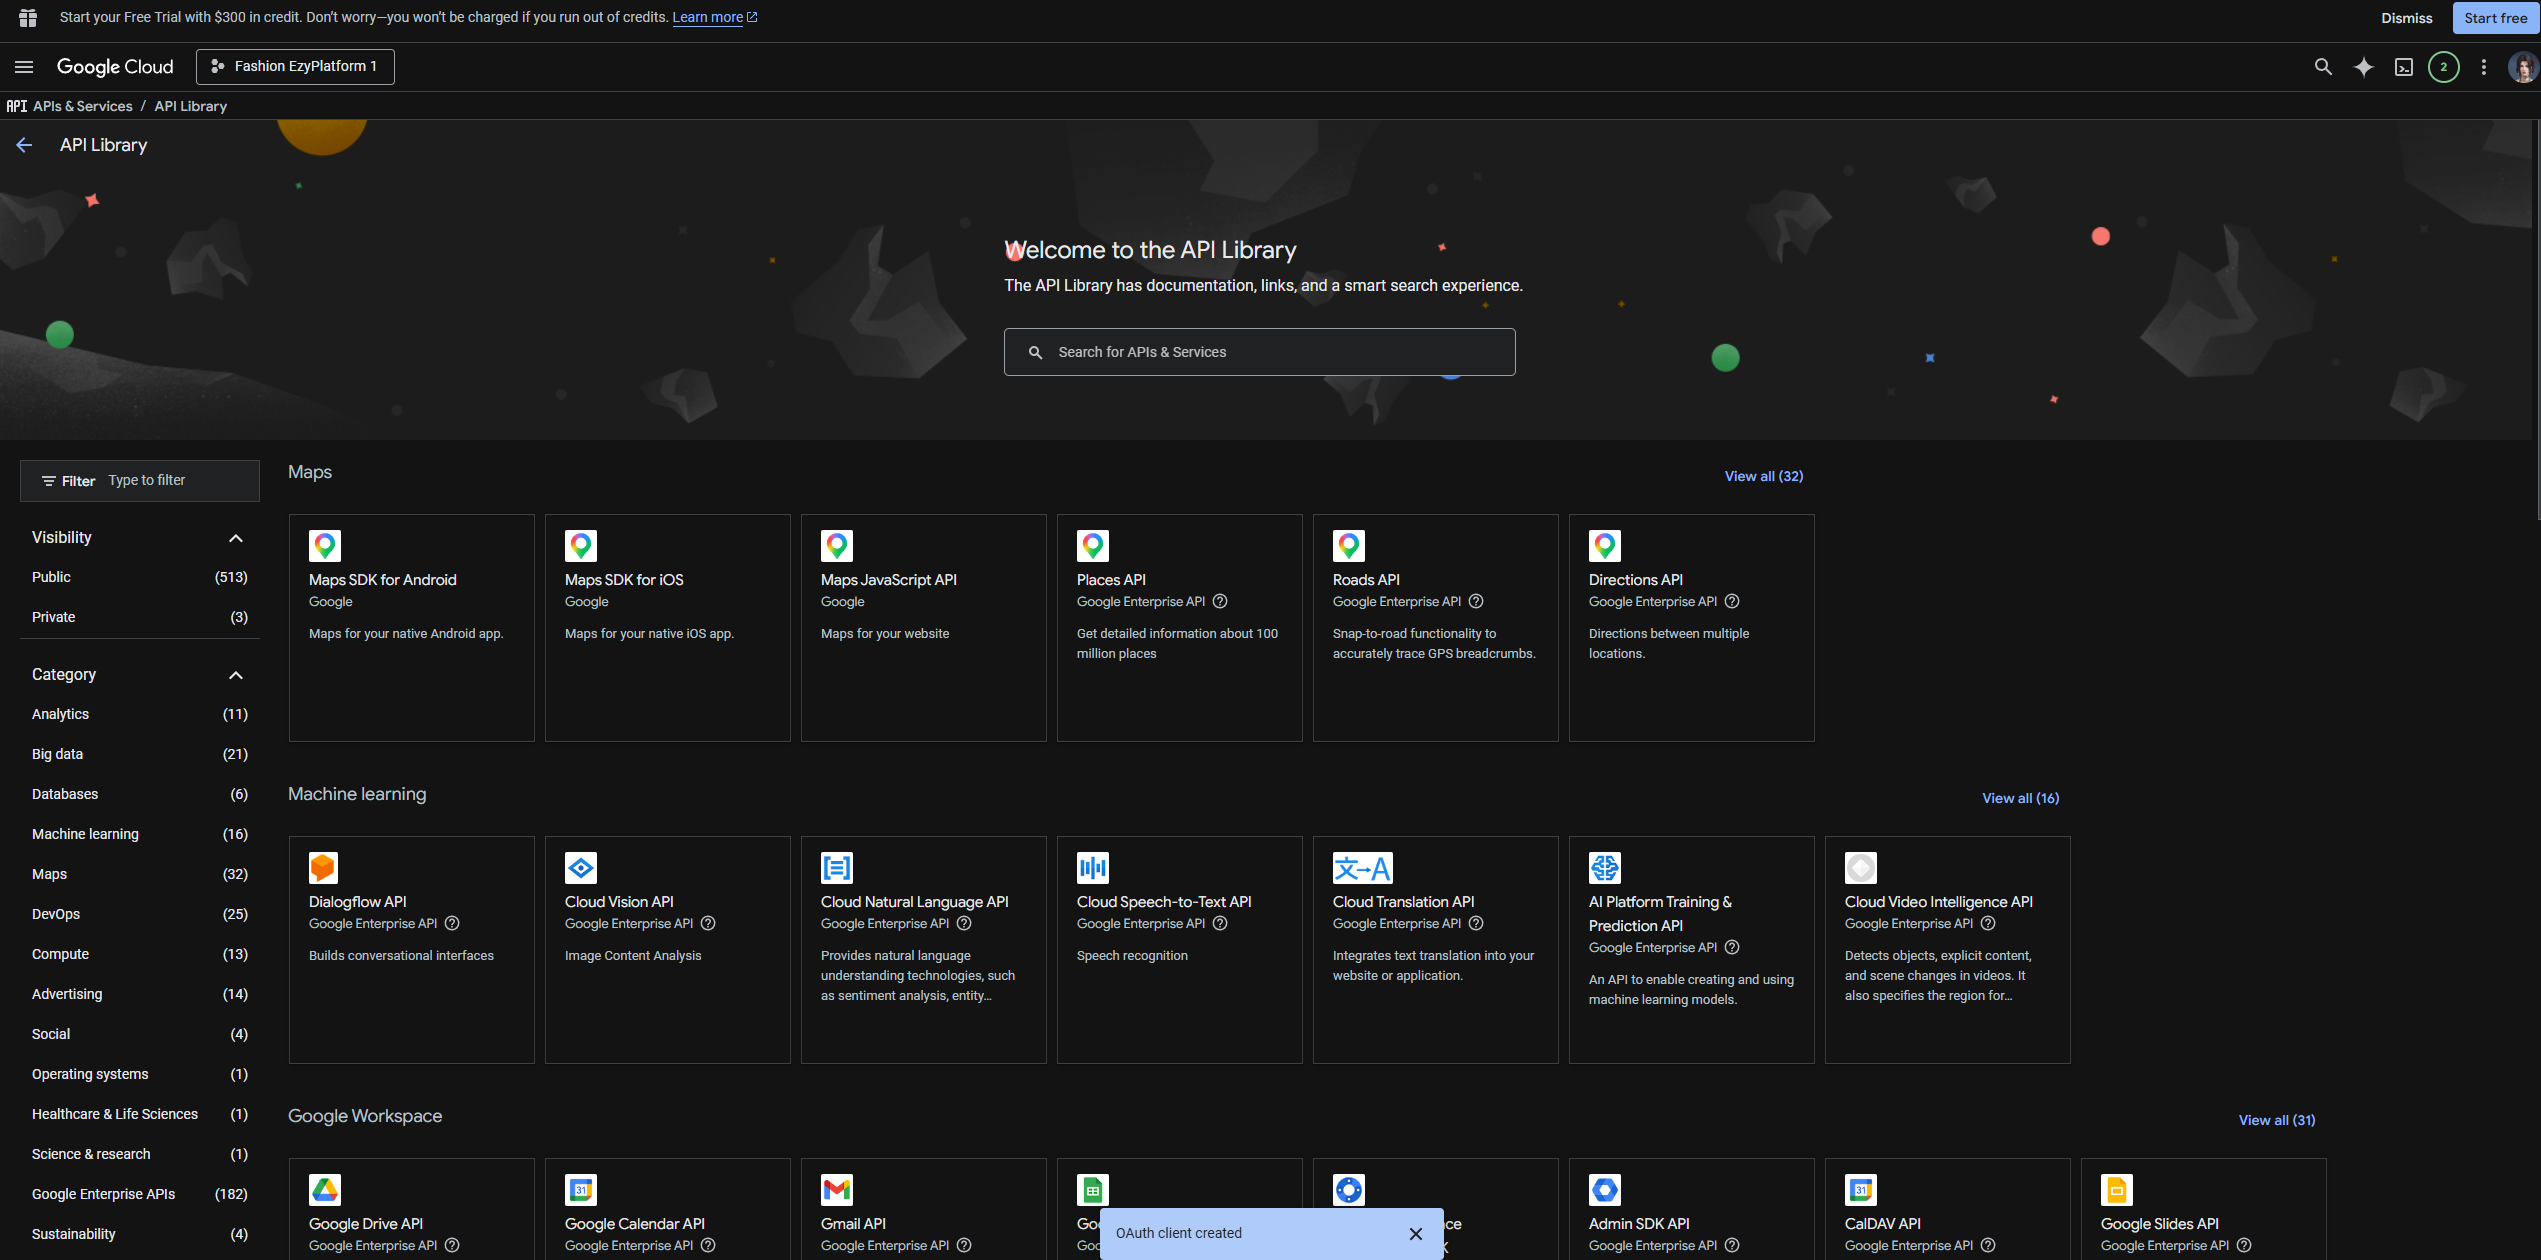The height and width of the screenshot is (1260, 2541).
Task: Open the three-dot settings and utilities menu
Action: 2483,67
